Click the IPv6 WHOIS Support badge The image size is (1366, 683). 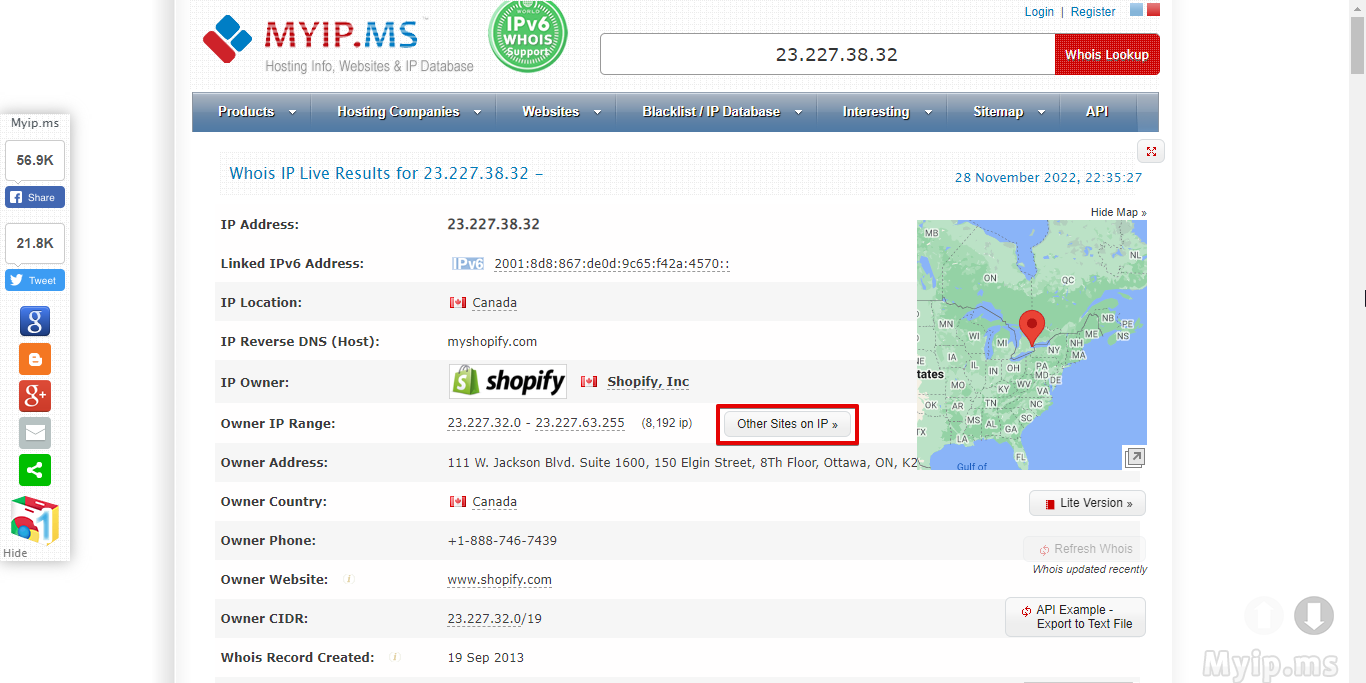click(527, 36)
